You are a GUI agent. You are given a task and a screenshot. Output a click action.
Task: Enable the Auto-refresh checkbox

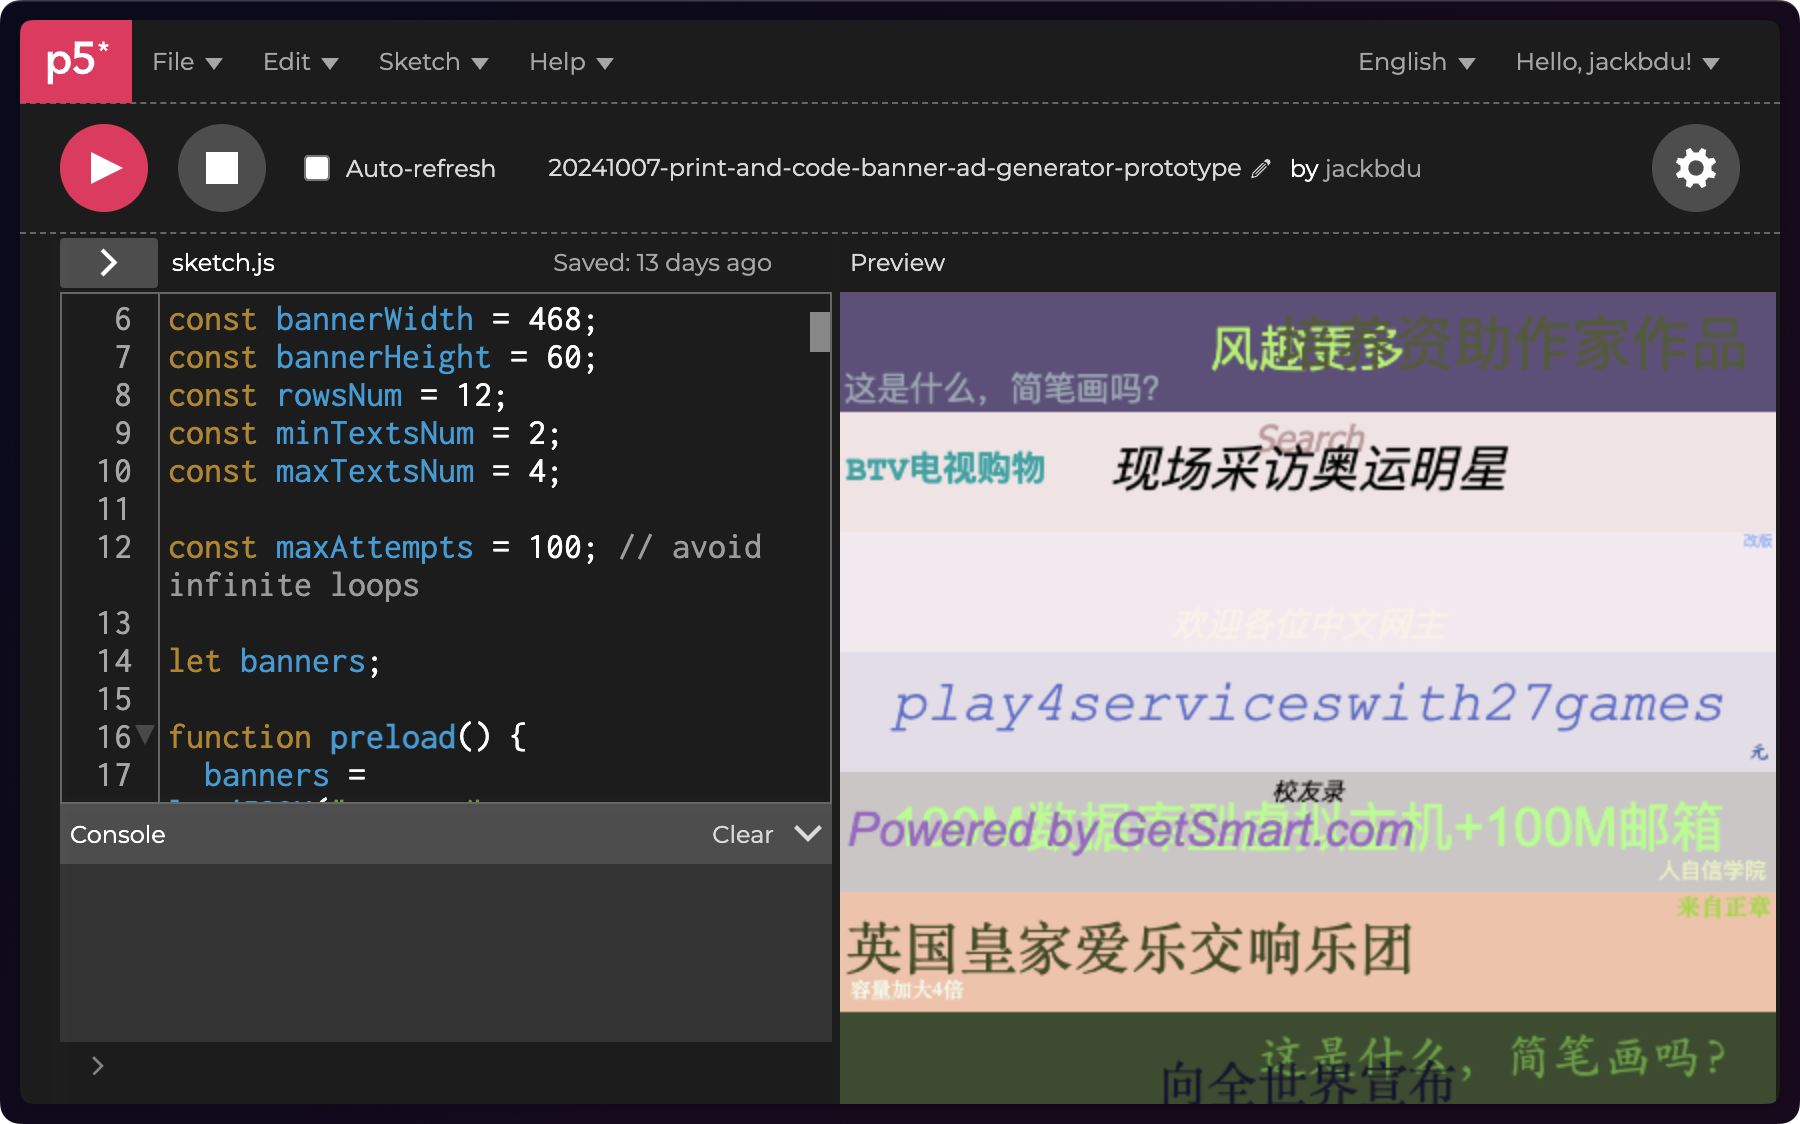317,168
